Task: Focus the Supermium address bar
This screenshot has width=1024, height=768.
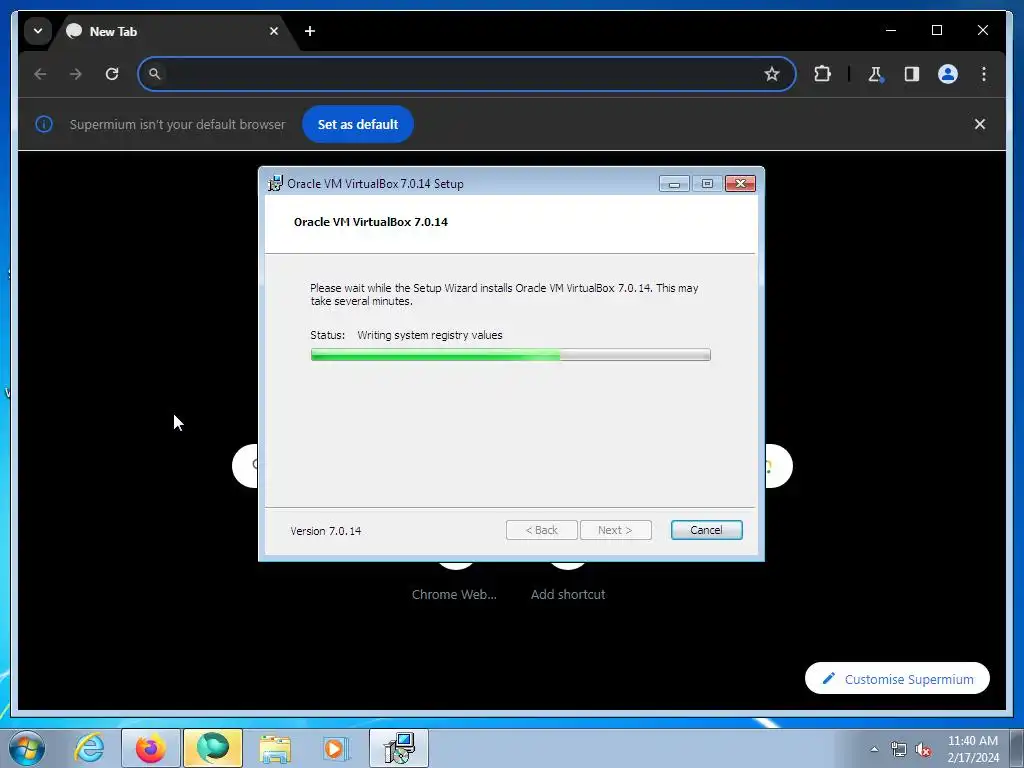Action: coord(466,74)
